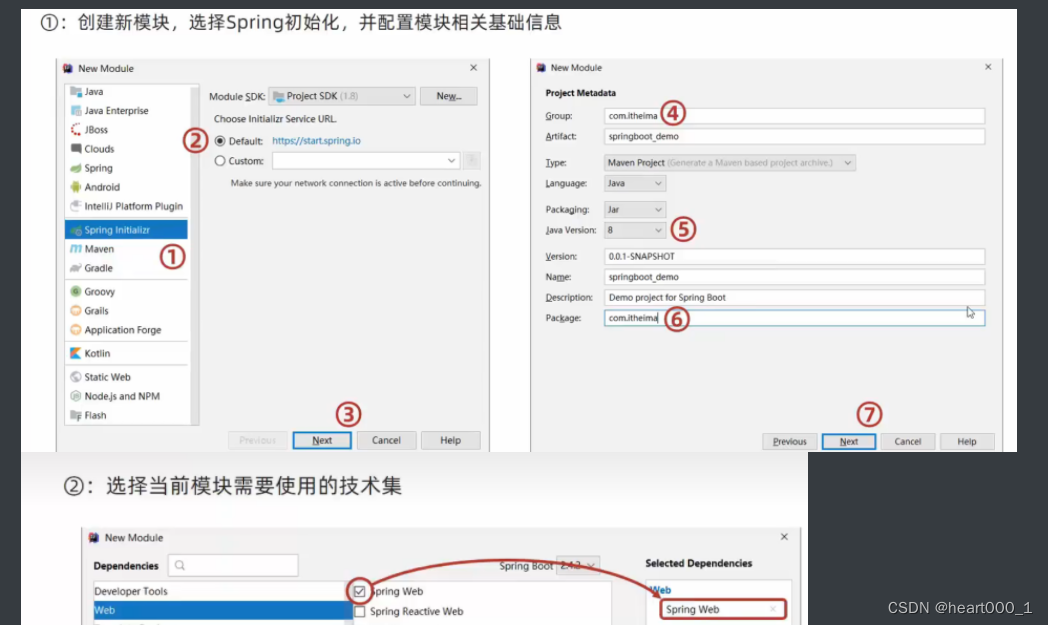The image size is (1048, 625).
Task: Click Next in the left New Module dialog
Action: tap(322, 441)
